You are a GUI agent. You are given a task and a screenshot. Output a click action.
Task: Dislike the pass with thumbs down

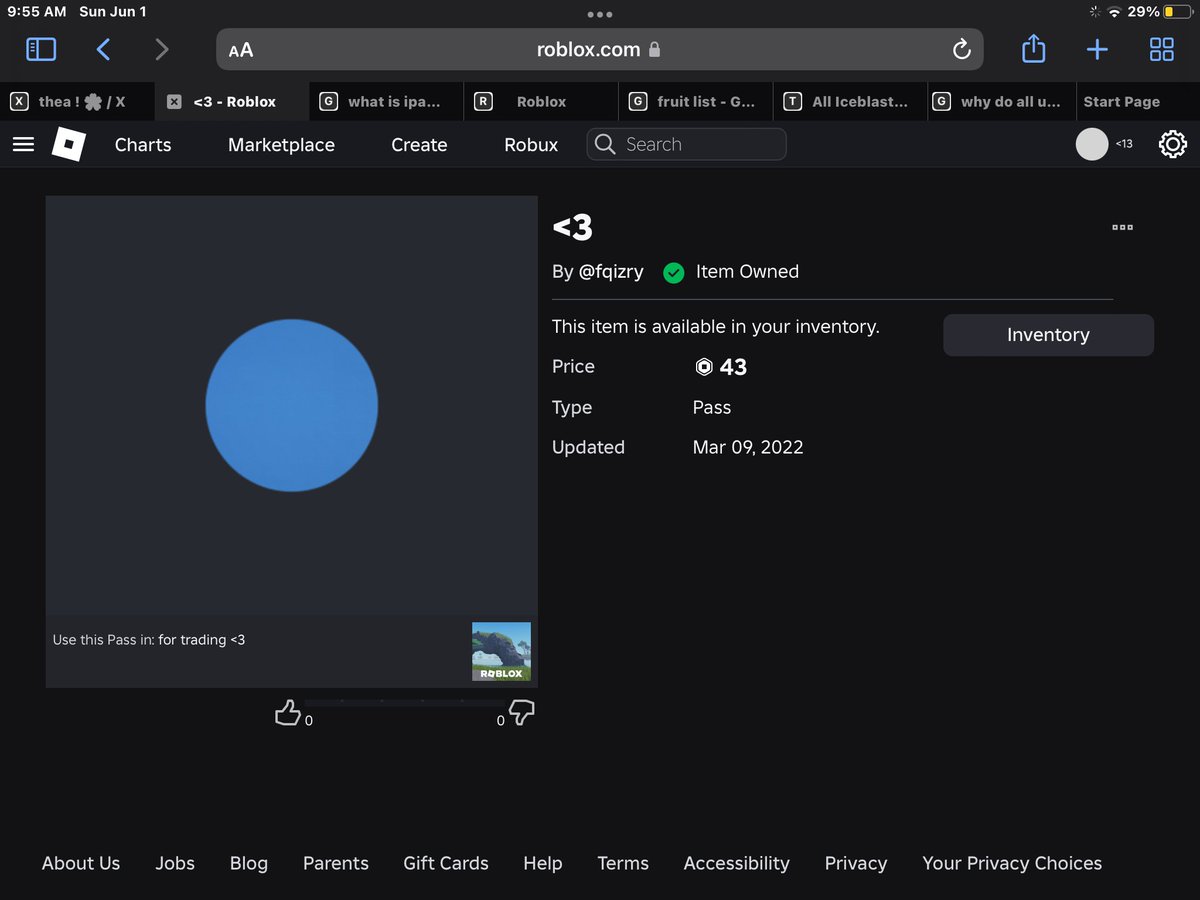[522, 712]
